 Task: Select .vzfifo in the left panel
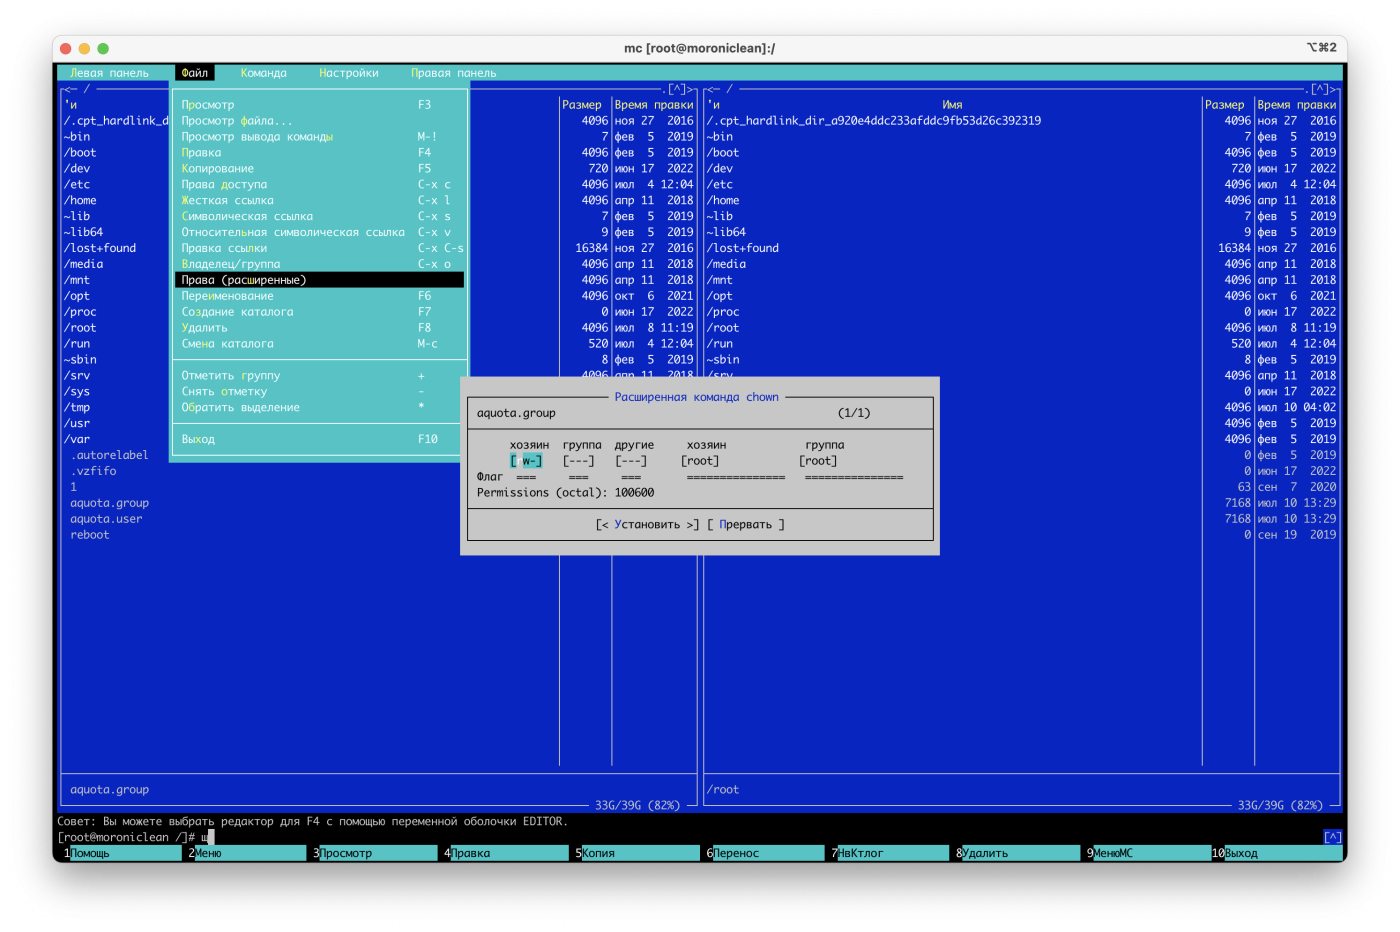(x=93, y=472)
